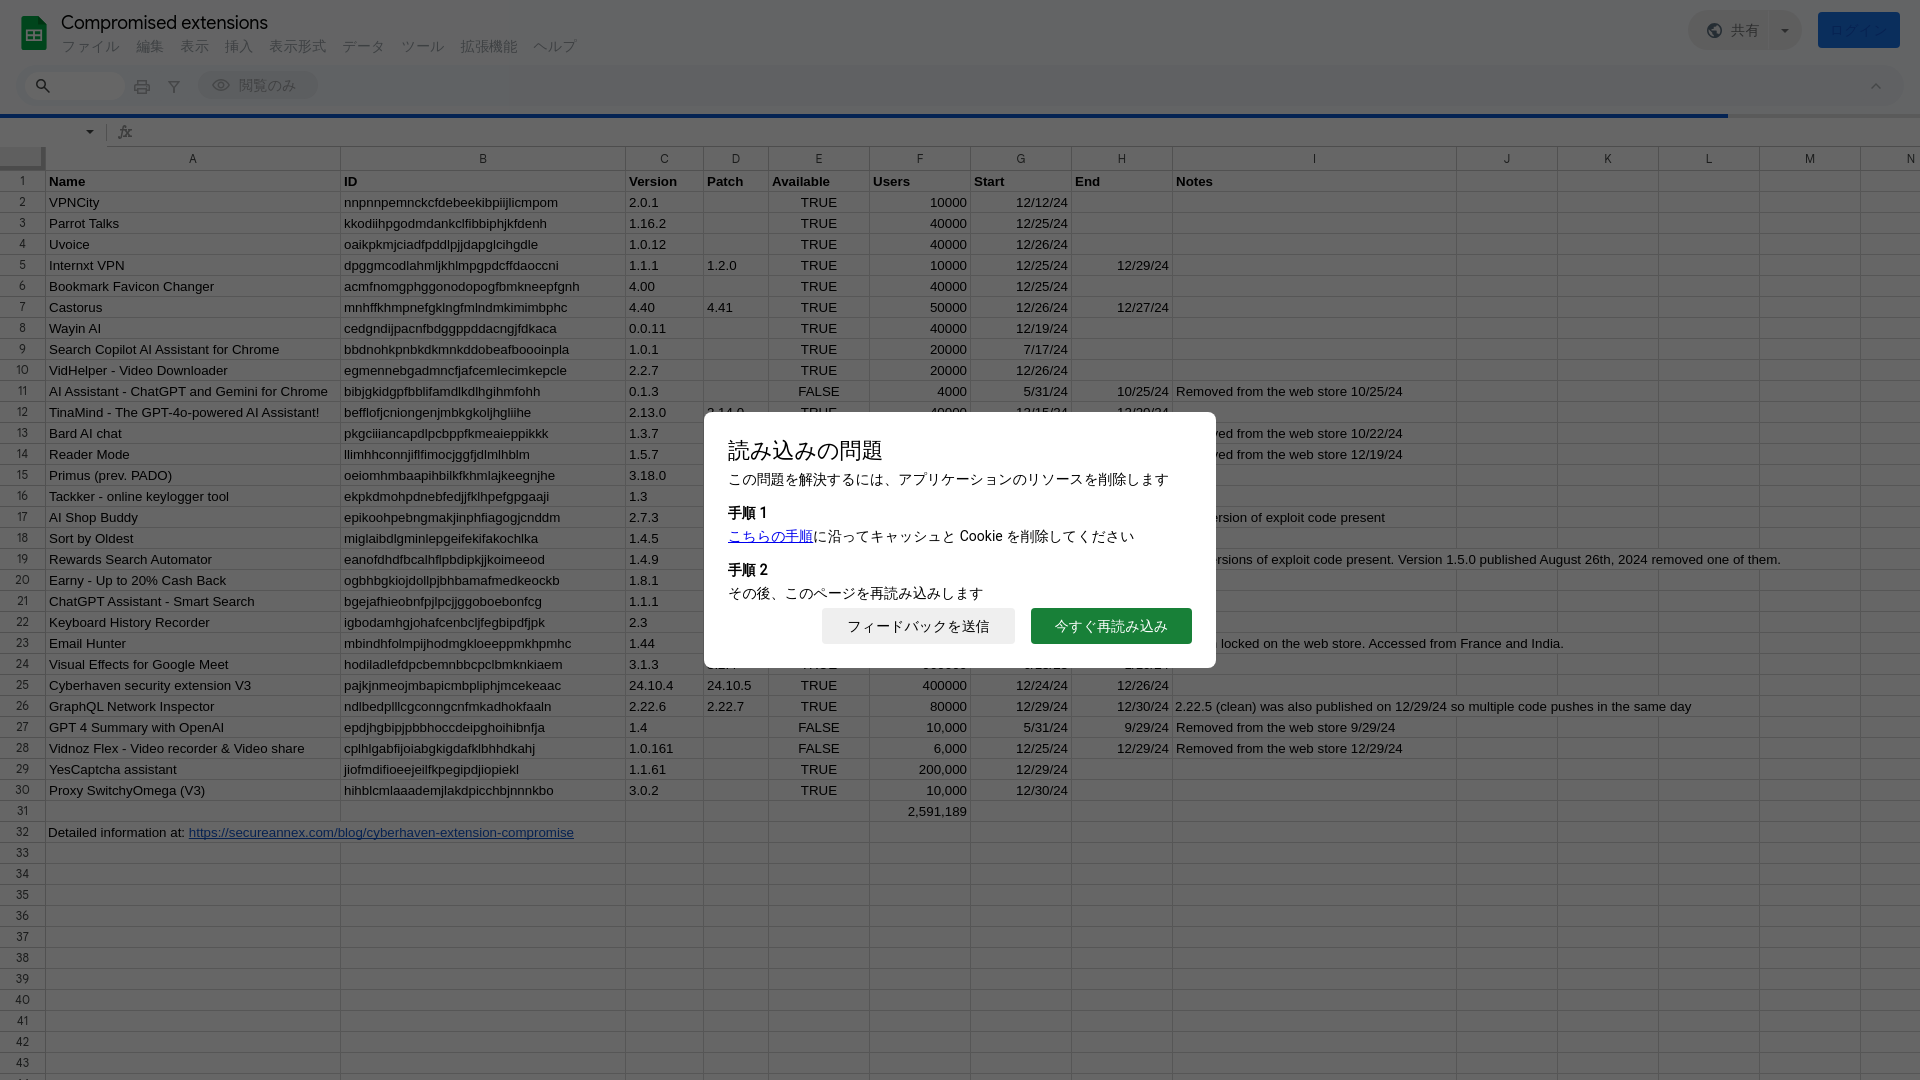Viewport: 1920px width, 1080px height.
Task: Open the 編集 menu
Action: tap(149, 47)
